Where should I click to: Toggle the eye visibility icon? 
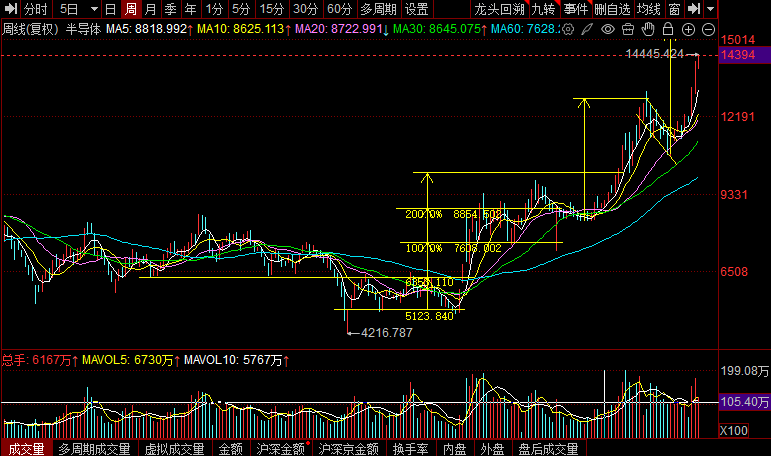(x=608, y=30)
